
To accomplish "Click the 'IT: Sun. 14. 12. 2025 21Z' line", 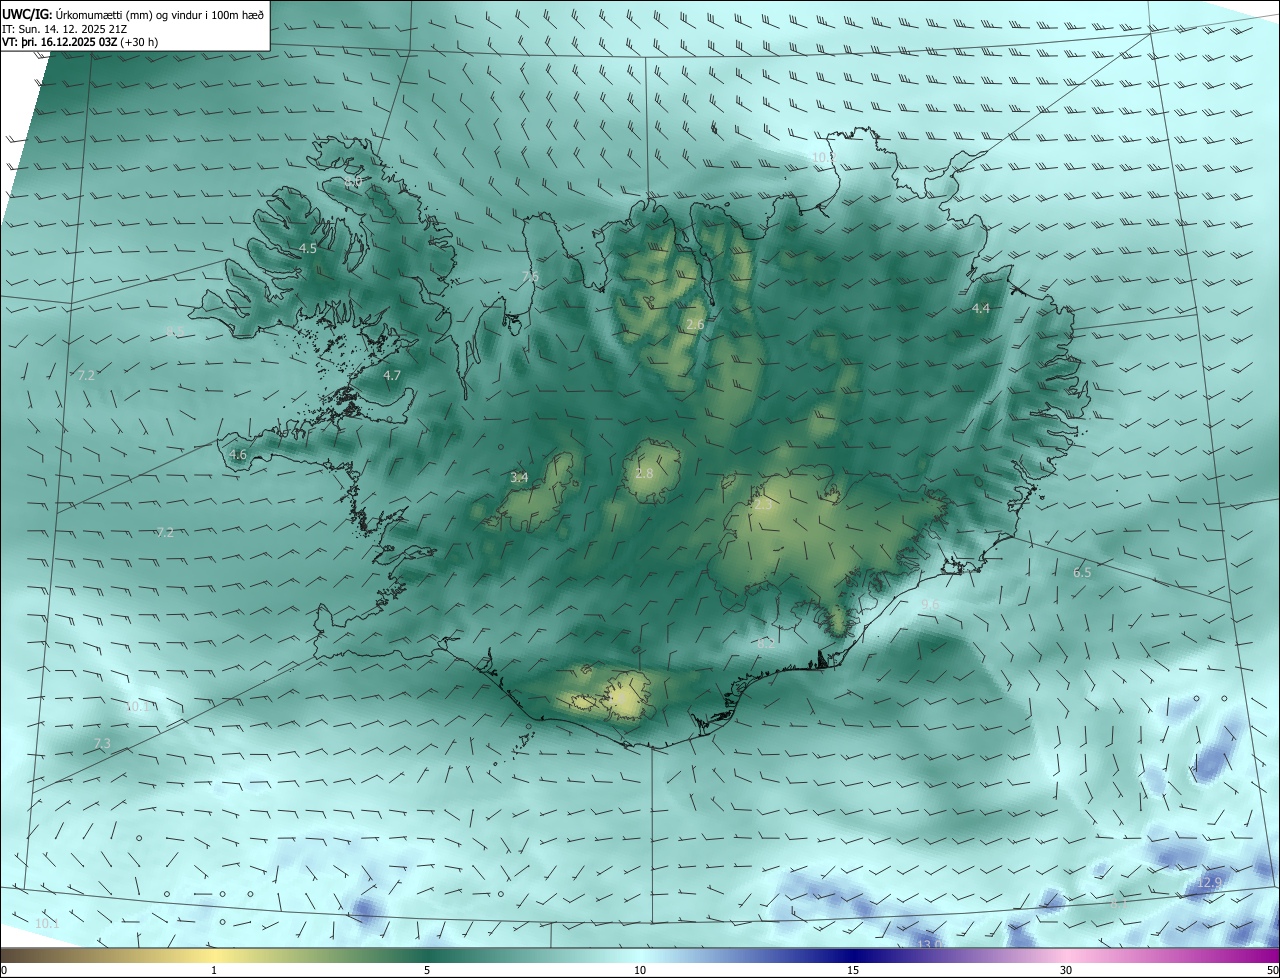I will click(x=64, y=28).
